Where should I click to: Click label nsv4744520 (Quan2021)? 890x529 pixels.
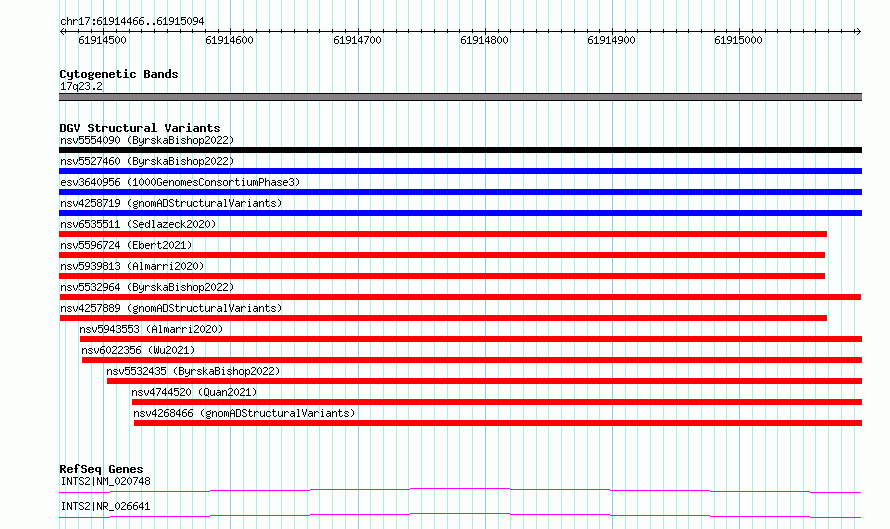[194, 392]
